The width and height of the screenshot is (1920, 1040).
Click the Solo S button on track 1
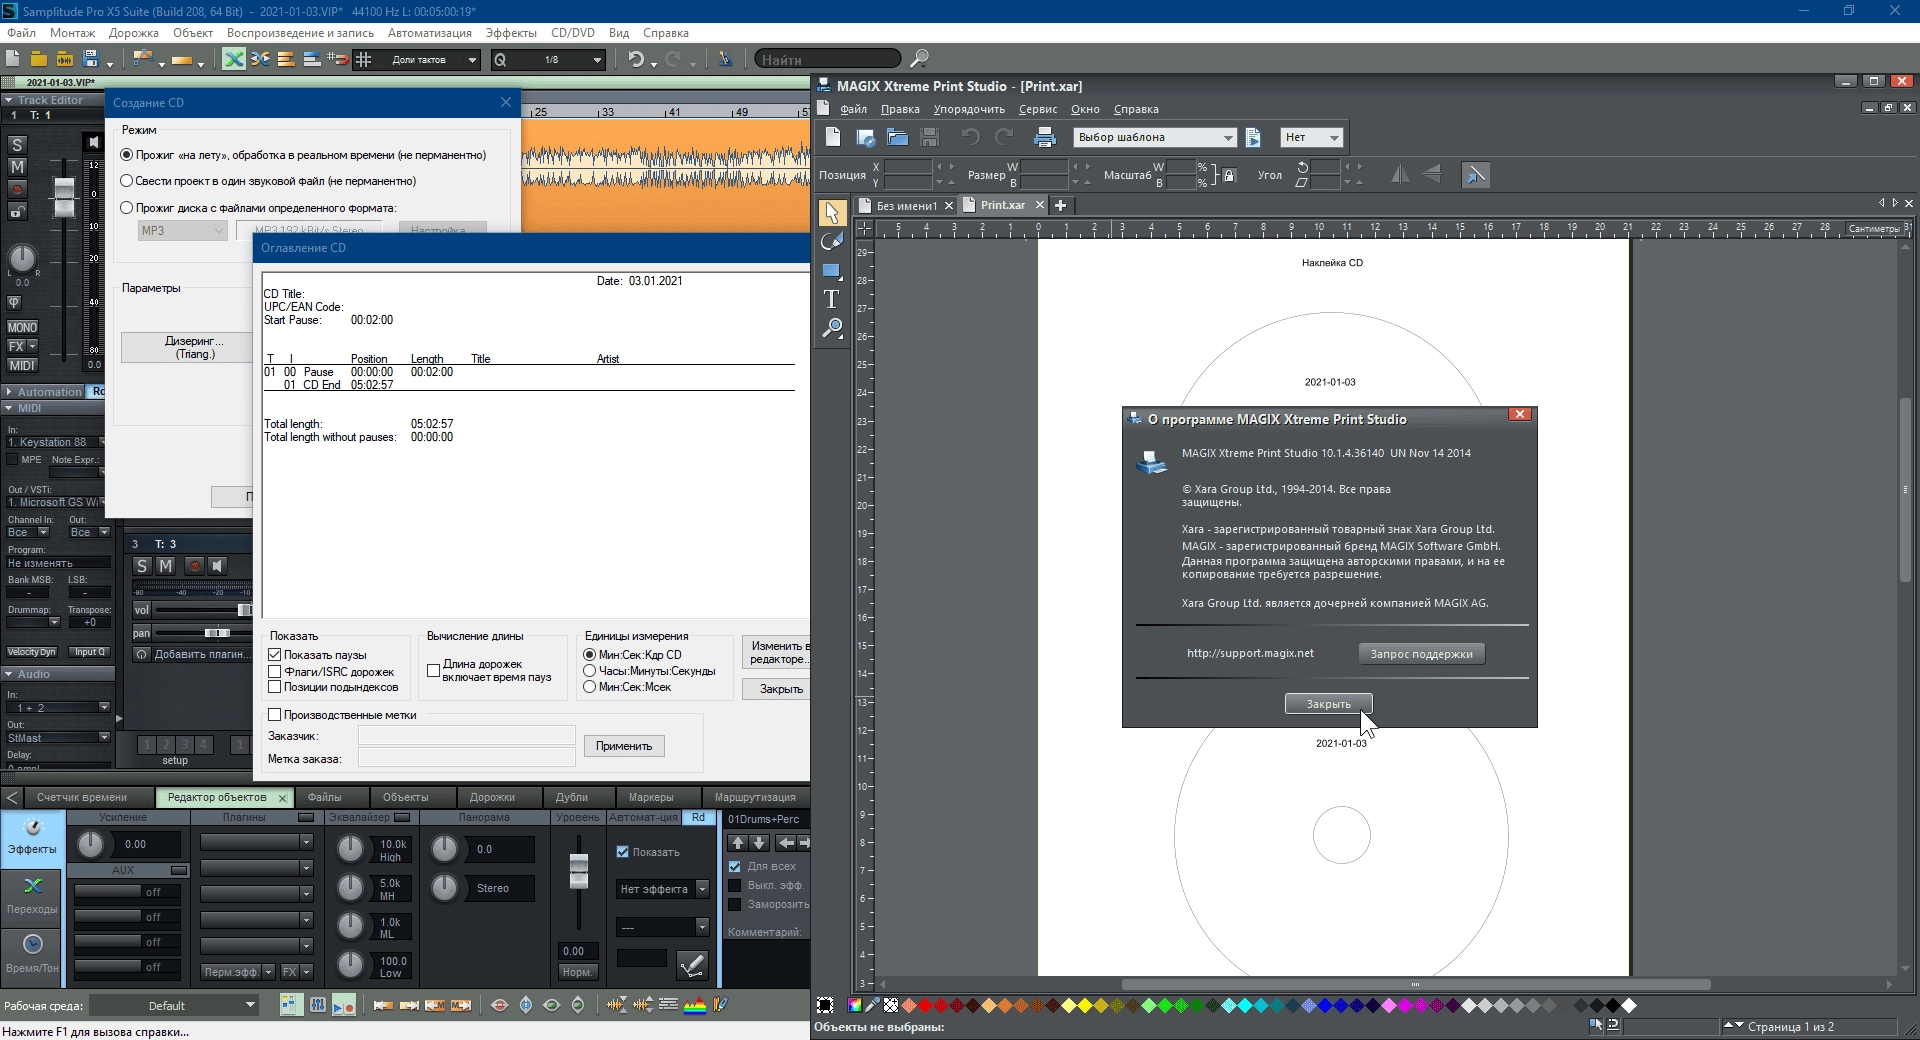(x=17, y=145)
